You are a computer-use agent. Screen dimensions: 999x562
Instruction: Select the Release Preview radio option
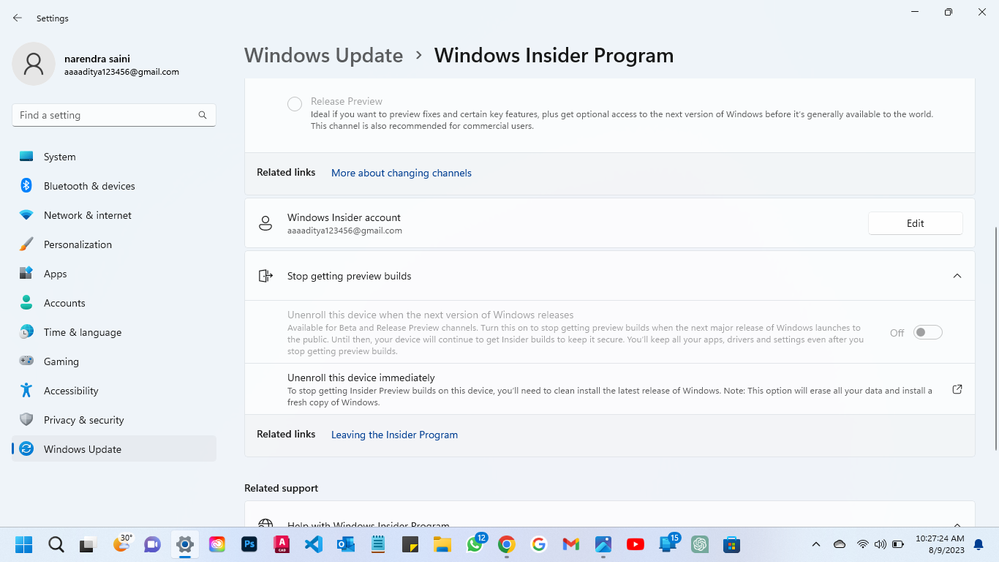(x=294, y=104)
